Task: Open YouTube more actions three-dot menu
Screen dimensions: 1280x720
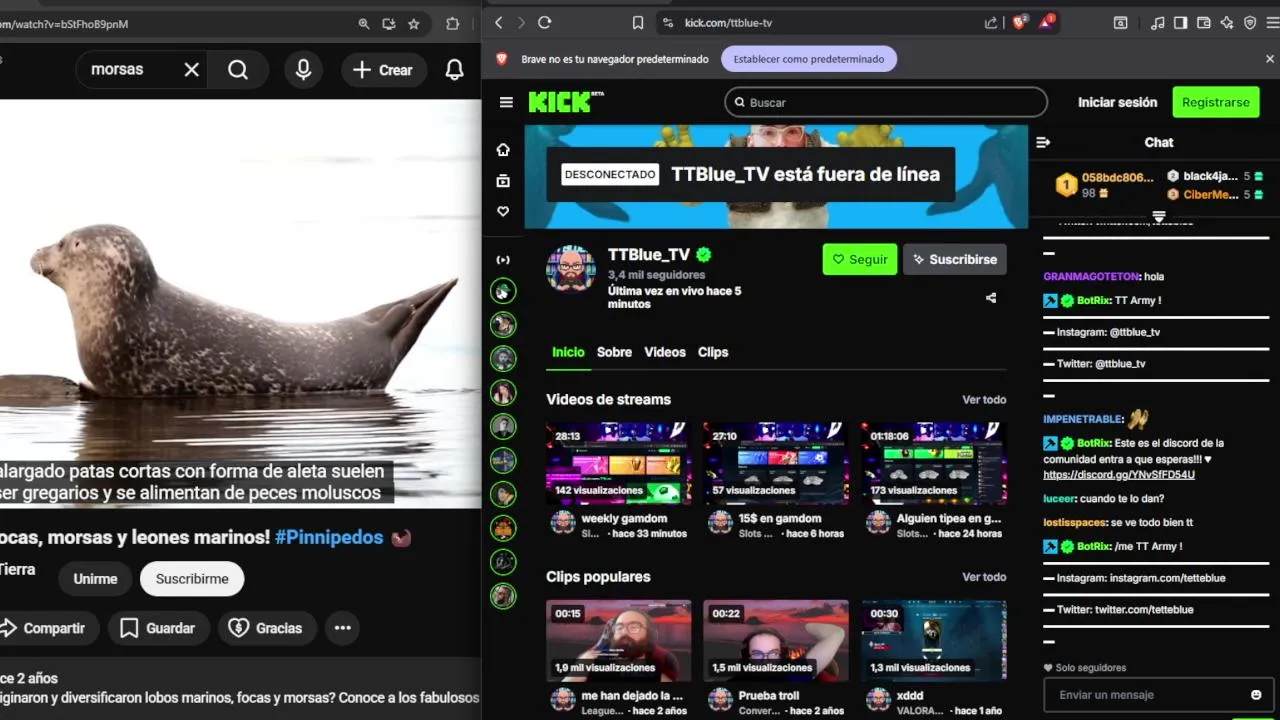Action: click(x=343, y=628)
